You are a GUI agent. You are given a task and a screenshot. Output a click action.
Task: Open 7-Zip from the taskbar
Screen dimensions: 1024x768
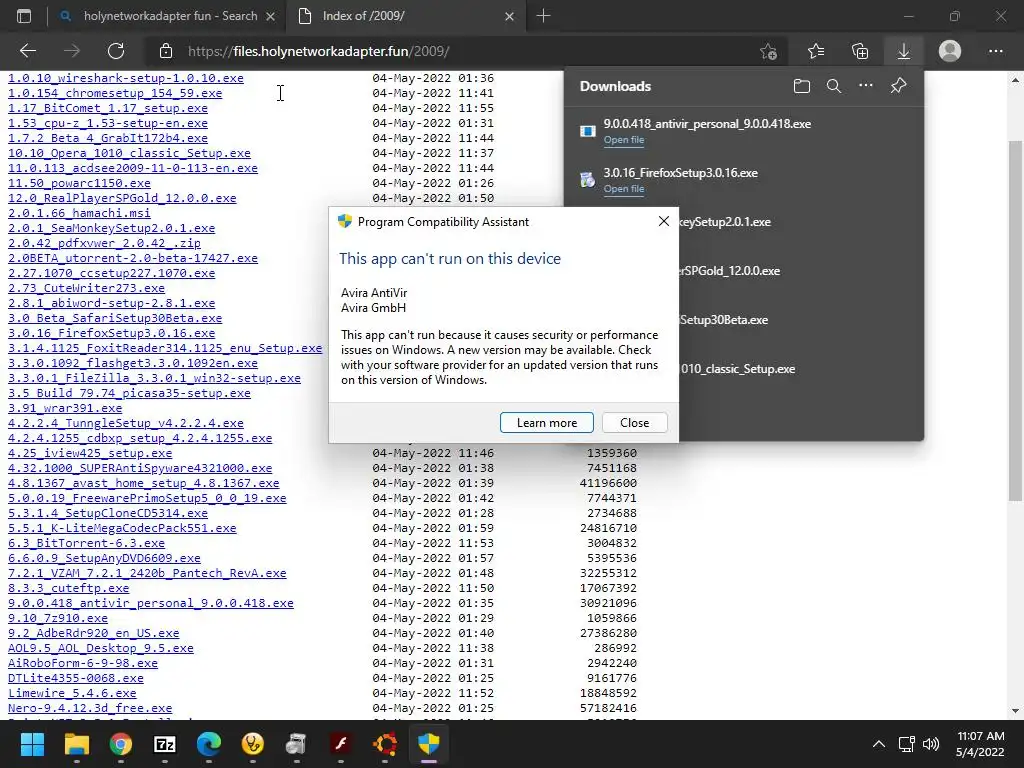[x=165, y=744]
